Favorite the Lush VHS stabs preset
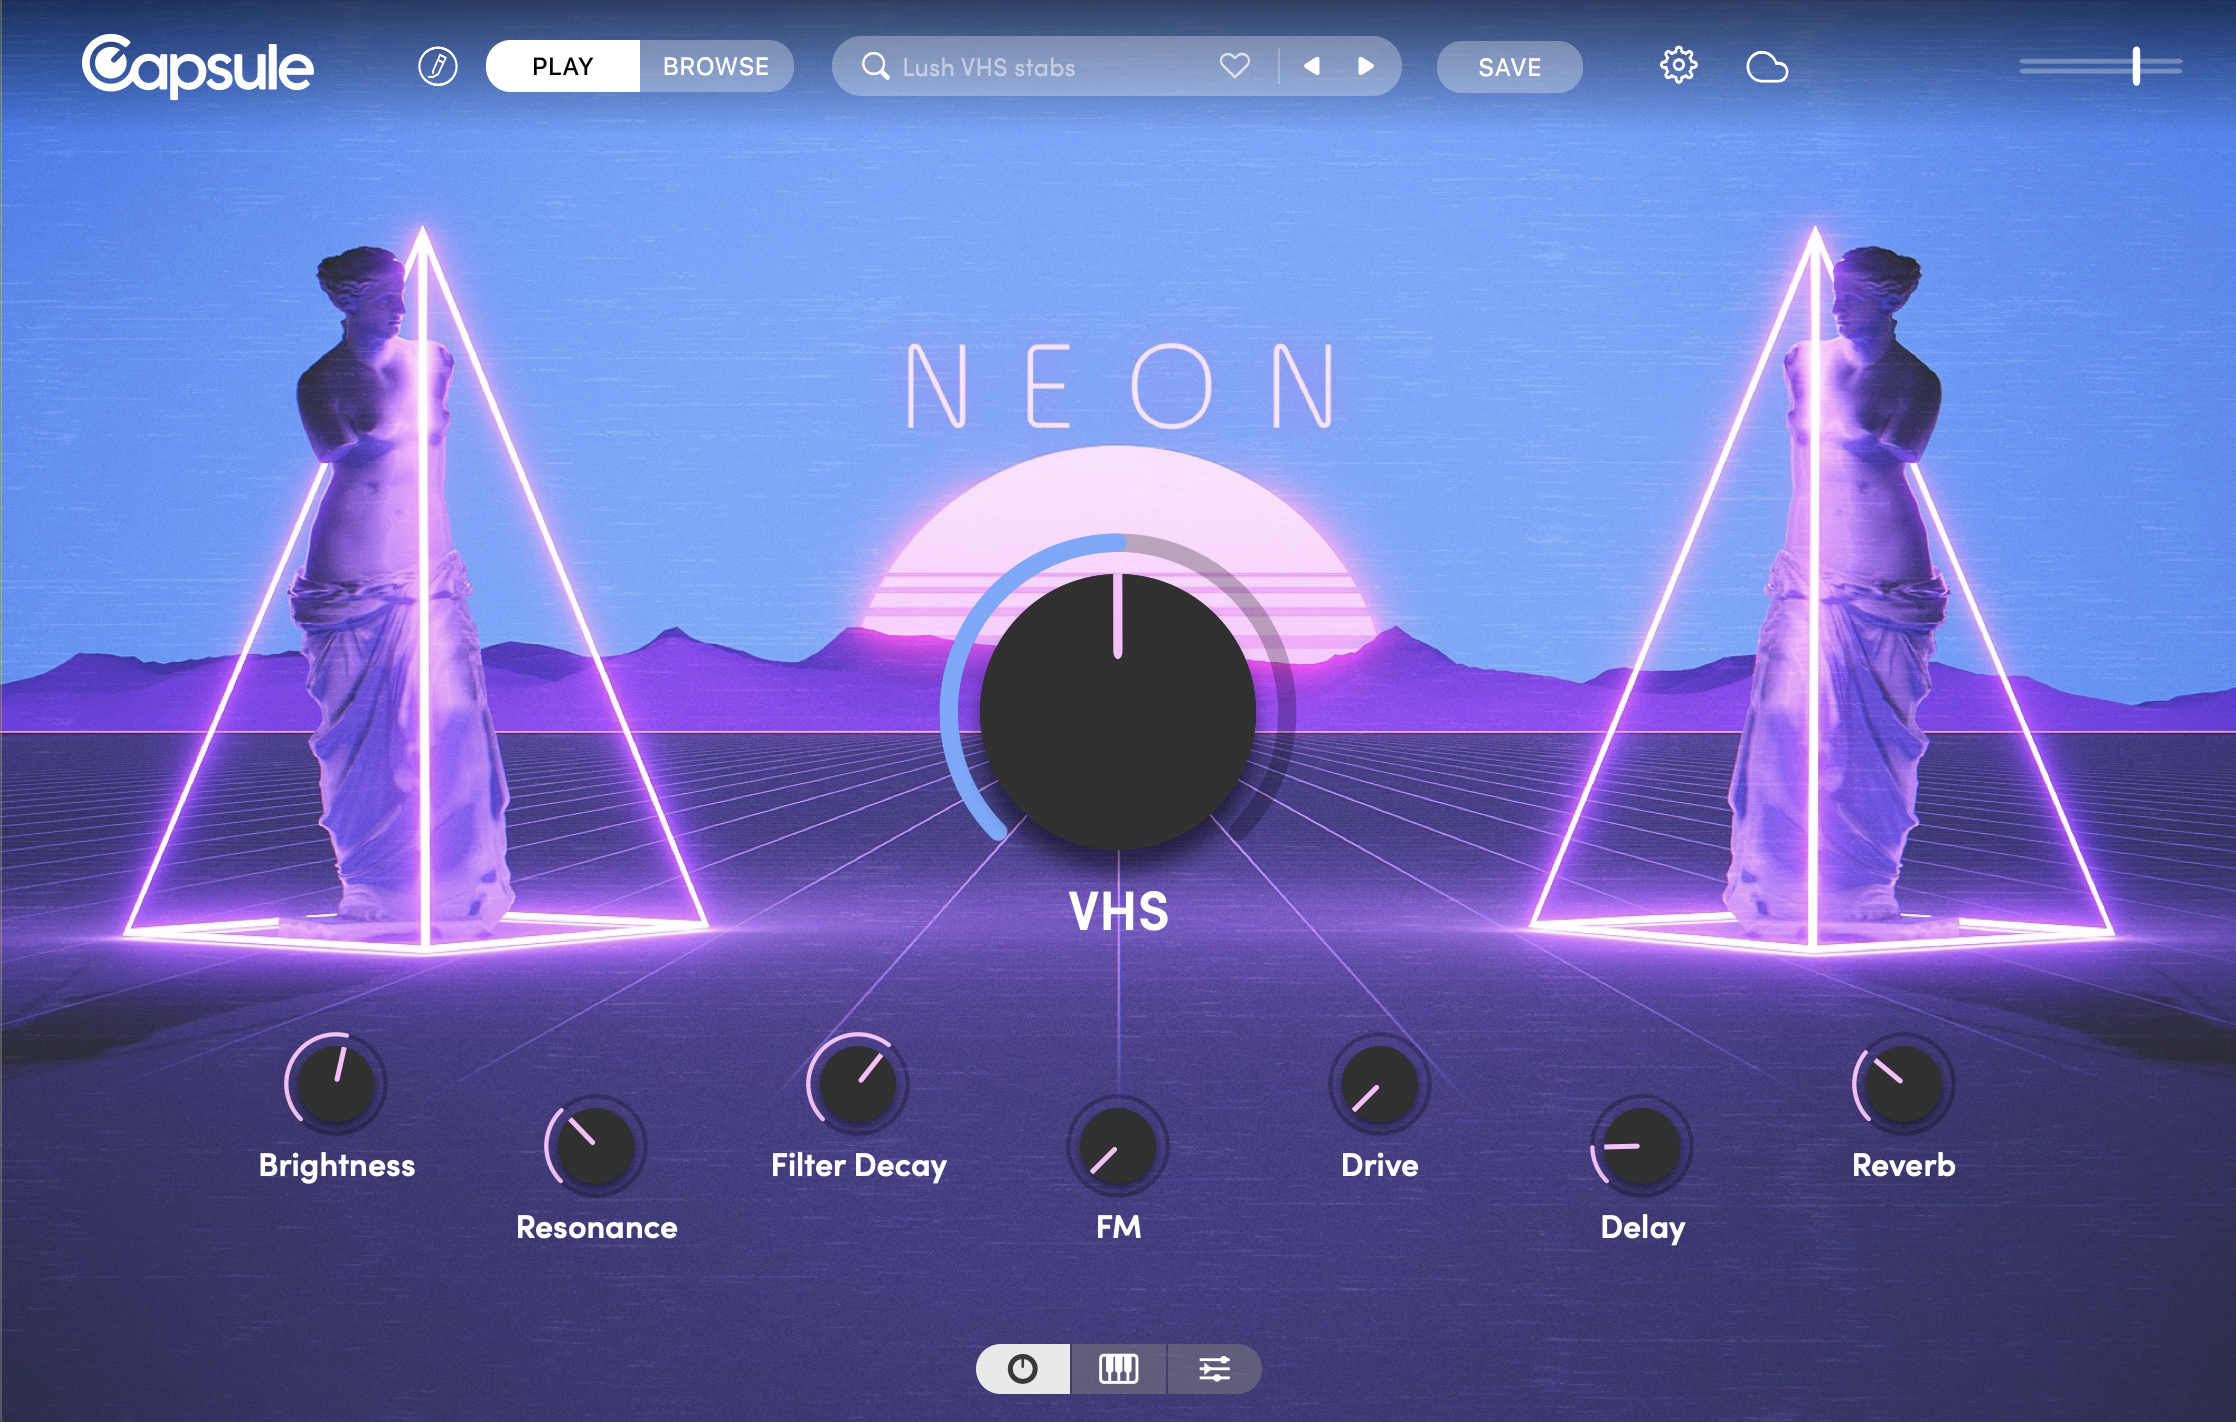The width and height of the screenshot is (2236, 1422). click(x=1234, y=66)
